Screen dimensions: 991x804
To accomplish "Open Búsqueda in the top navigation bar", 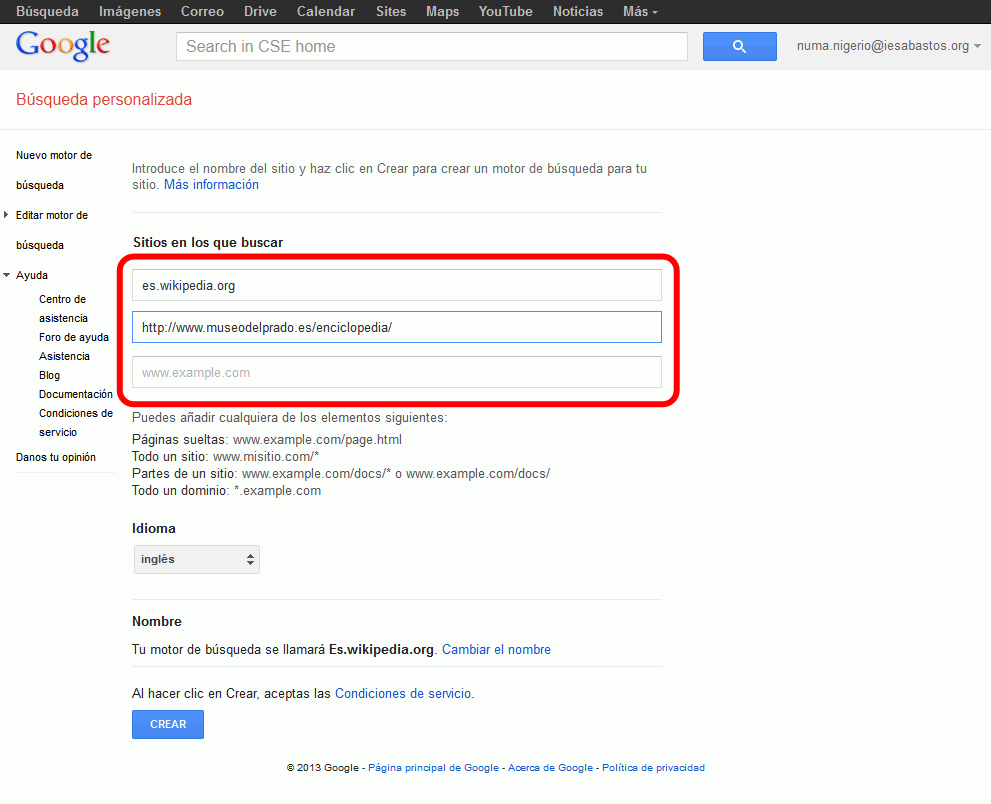I will pos(47,11).
